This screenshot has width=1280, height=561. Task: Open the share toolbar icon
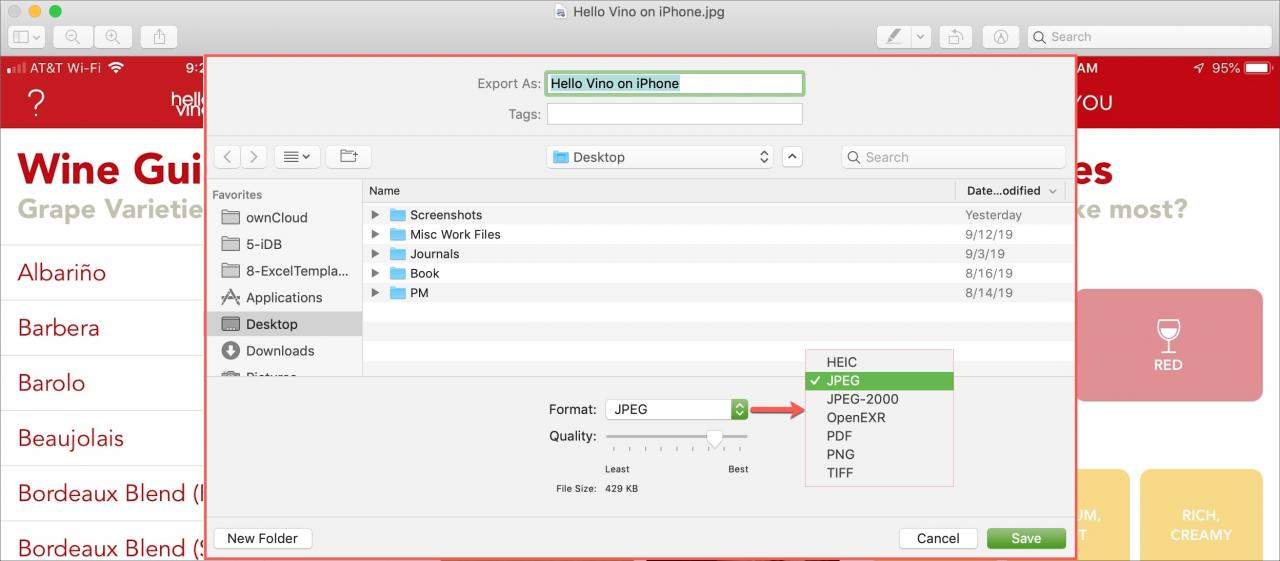pos(159,37)
